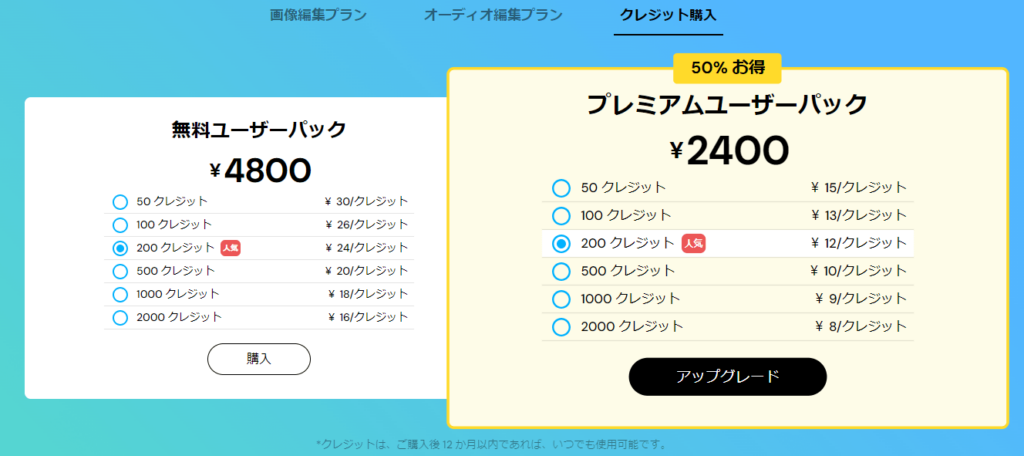This screenshot has height=456, width=1024.
Task: Switch to オーディオ編集プラン tab
Action: click(493, 15)
